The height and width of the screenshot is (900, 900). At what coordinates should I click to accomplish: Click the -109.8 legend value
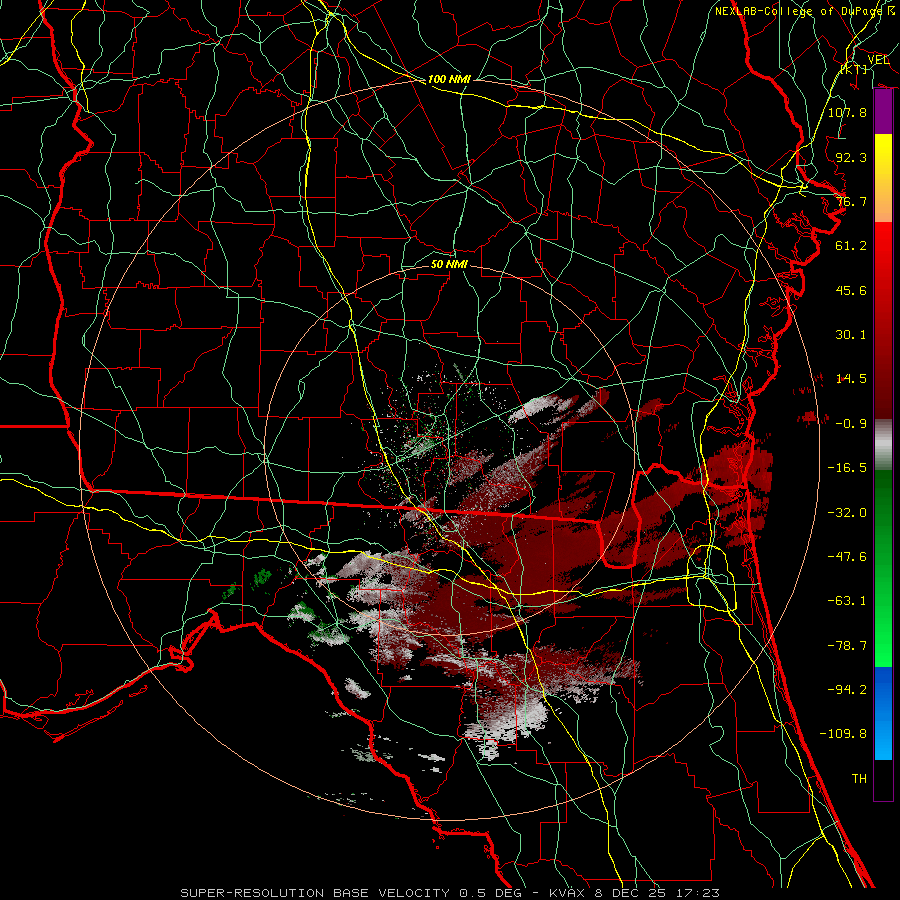pos(843,734)
